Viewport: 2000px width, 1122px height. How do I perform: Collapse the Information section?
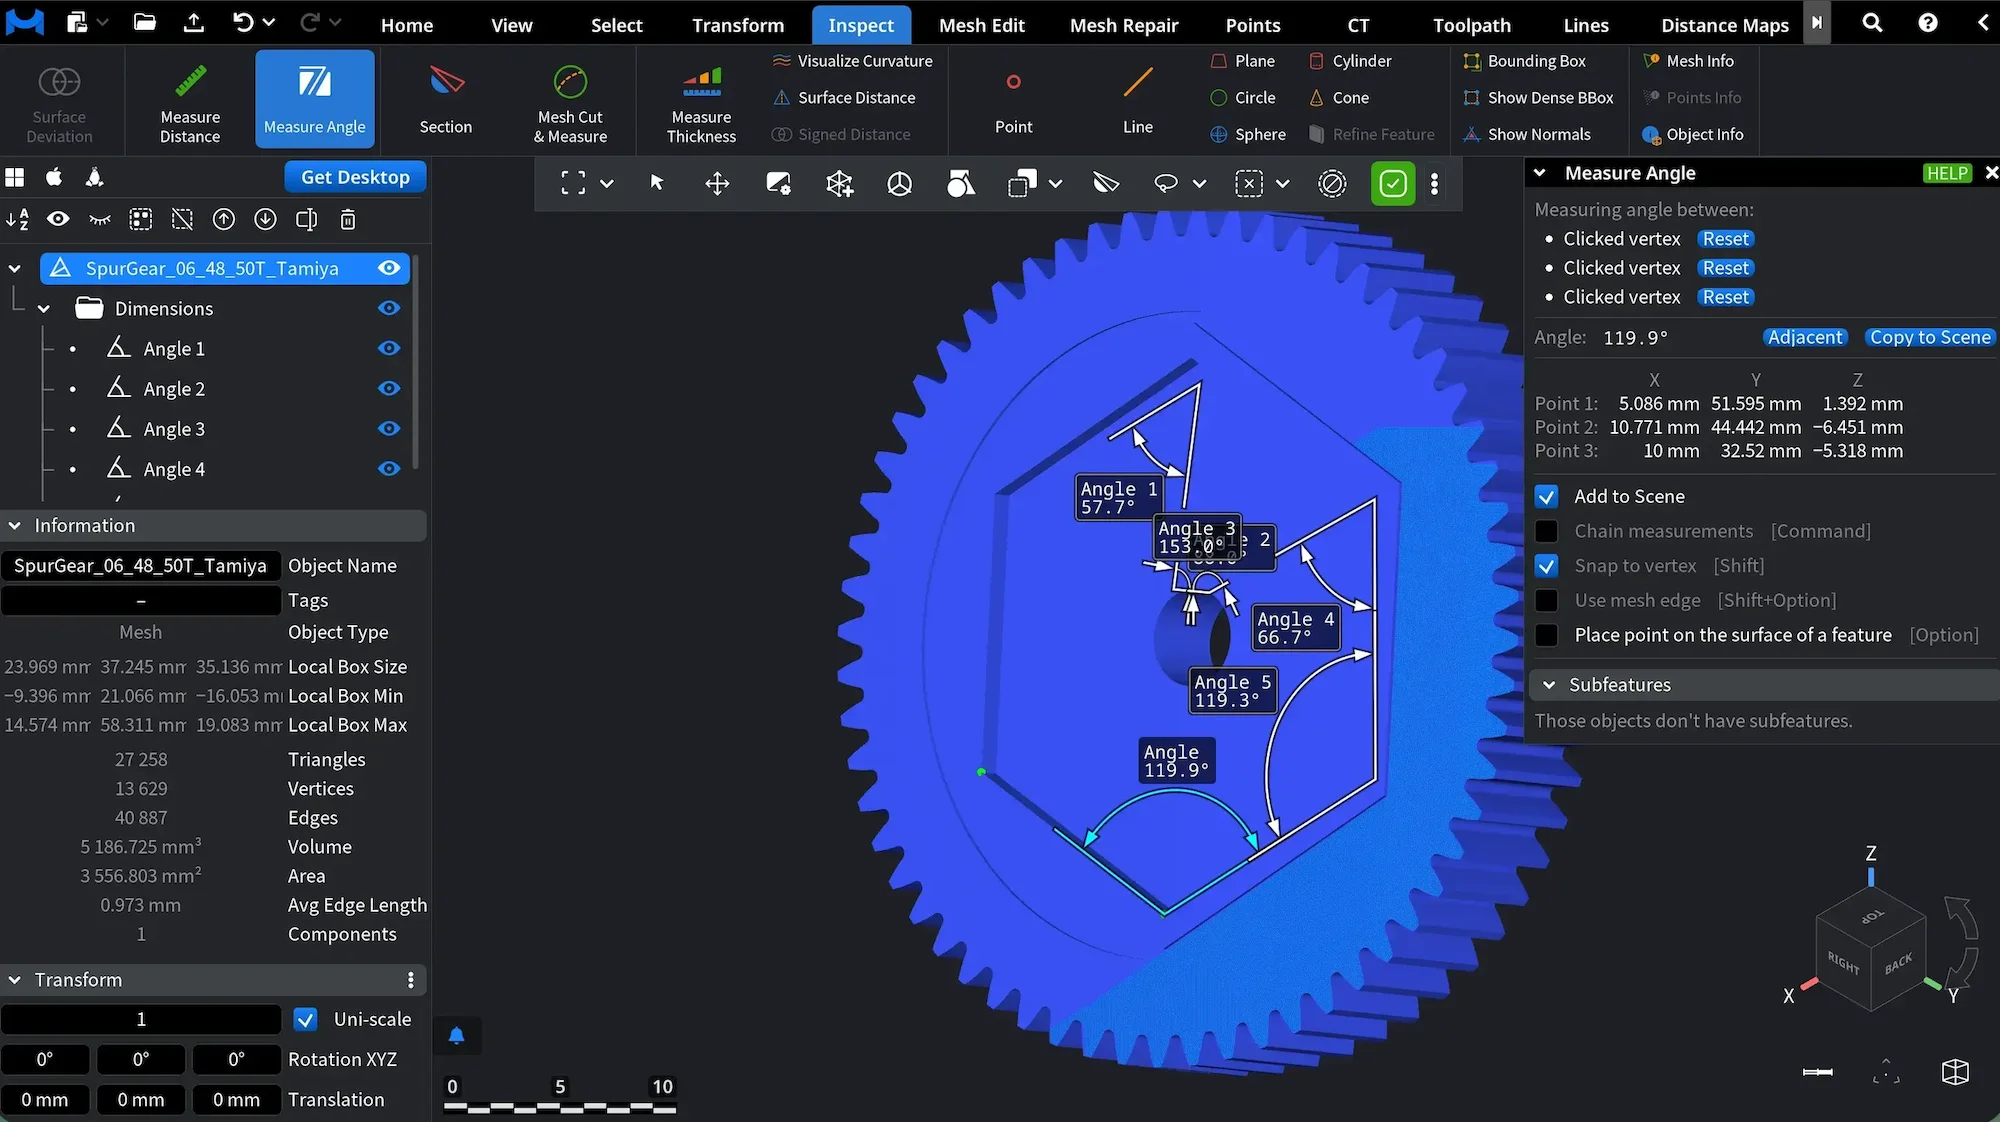point(15,526)
